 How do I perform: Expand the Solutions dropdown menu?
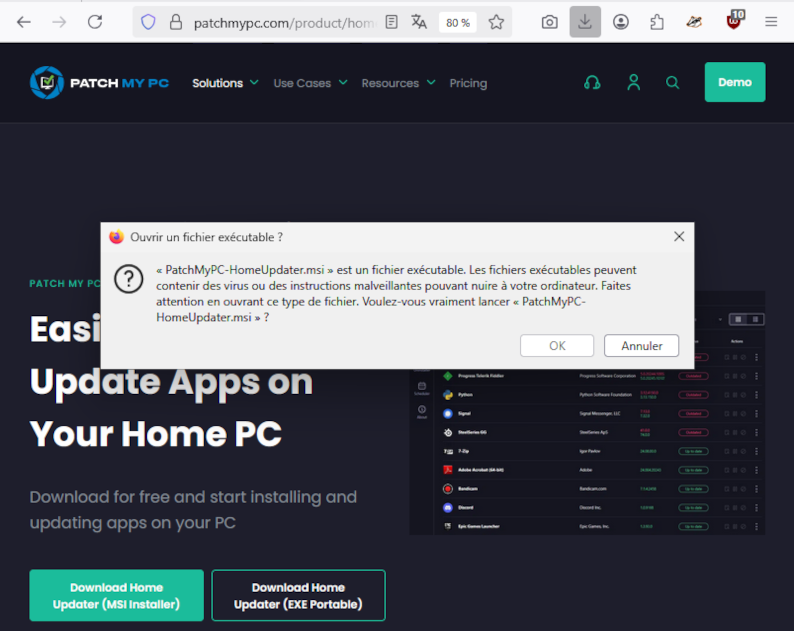pos(225,83)
